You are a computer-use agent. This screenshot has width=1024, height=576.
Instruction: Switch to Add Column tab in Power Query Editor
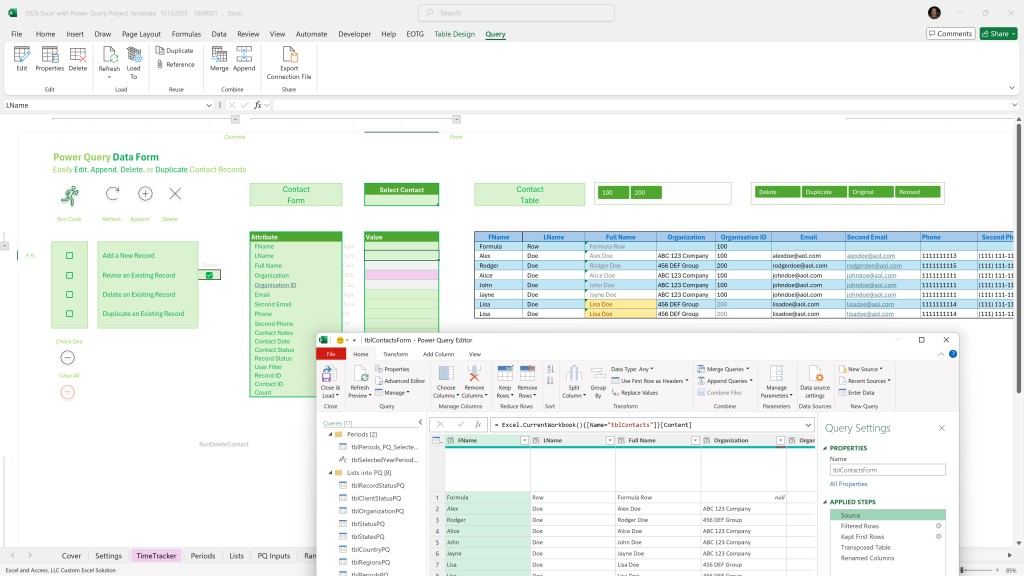(x=438, y=354)
